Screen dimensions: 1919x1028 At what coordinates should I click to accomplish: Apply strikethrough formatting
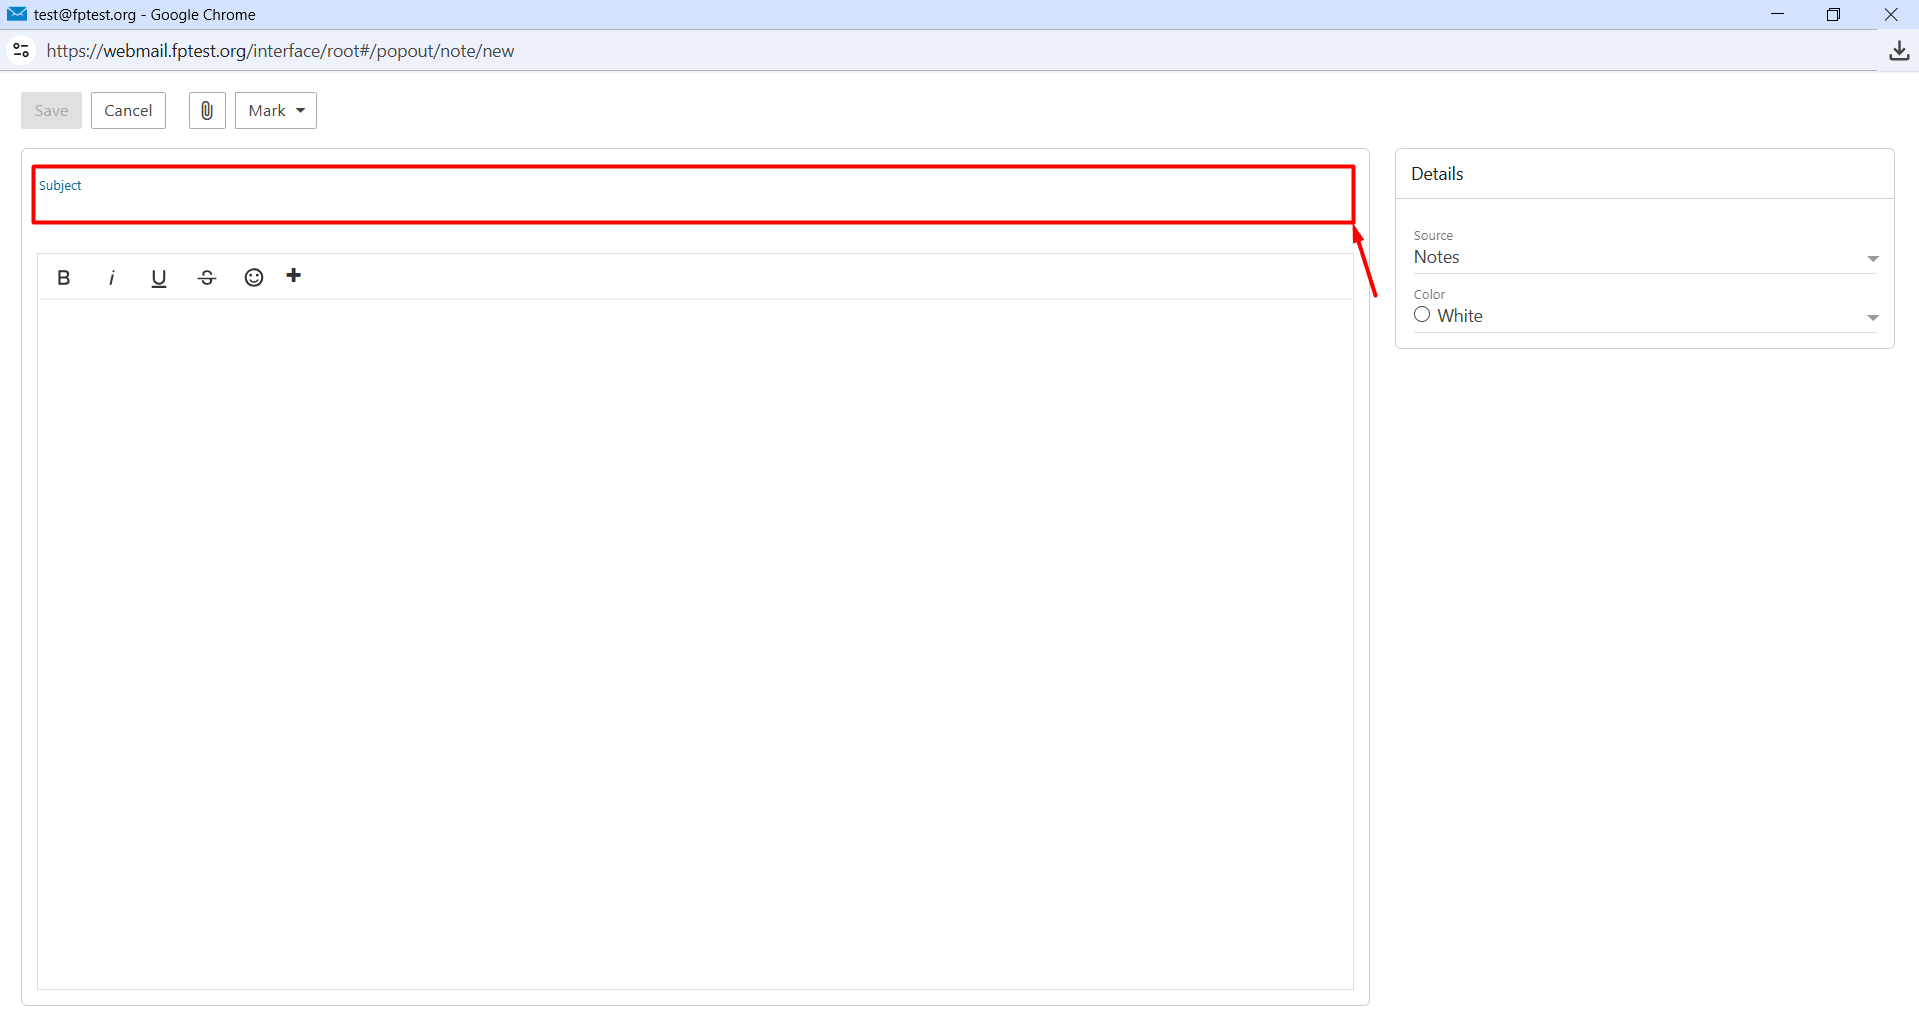pos(207,278)
